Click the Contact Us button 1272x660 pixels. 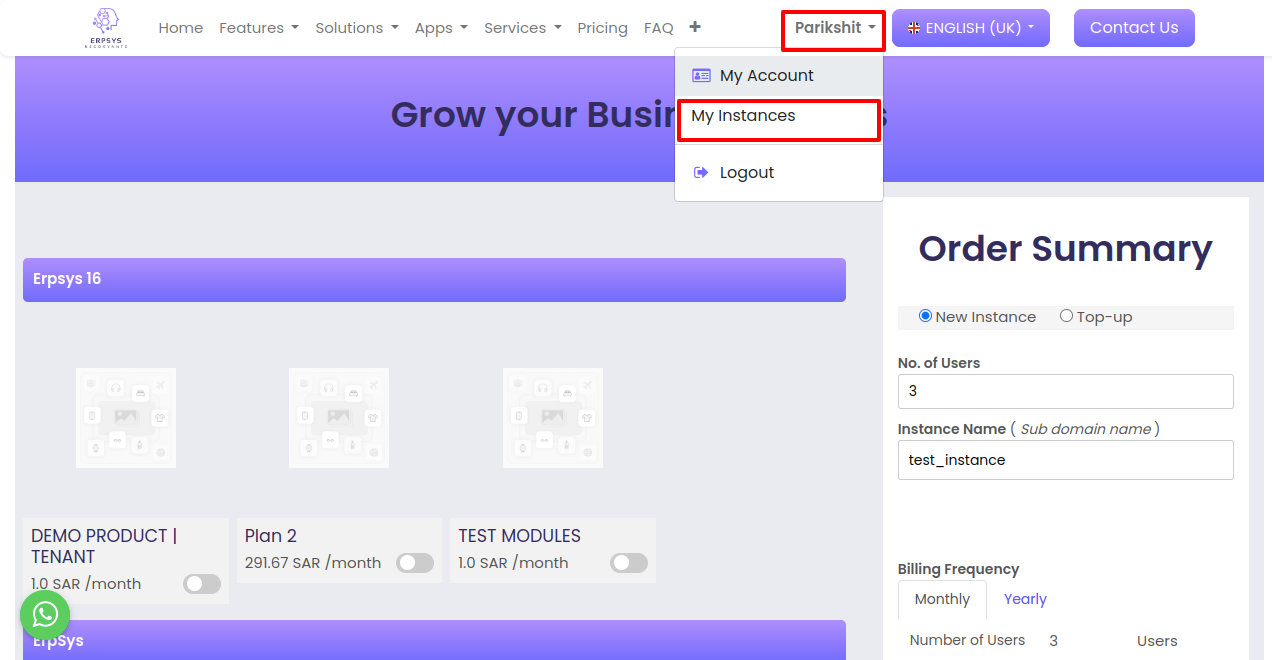click(1134, 28)
